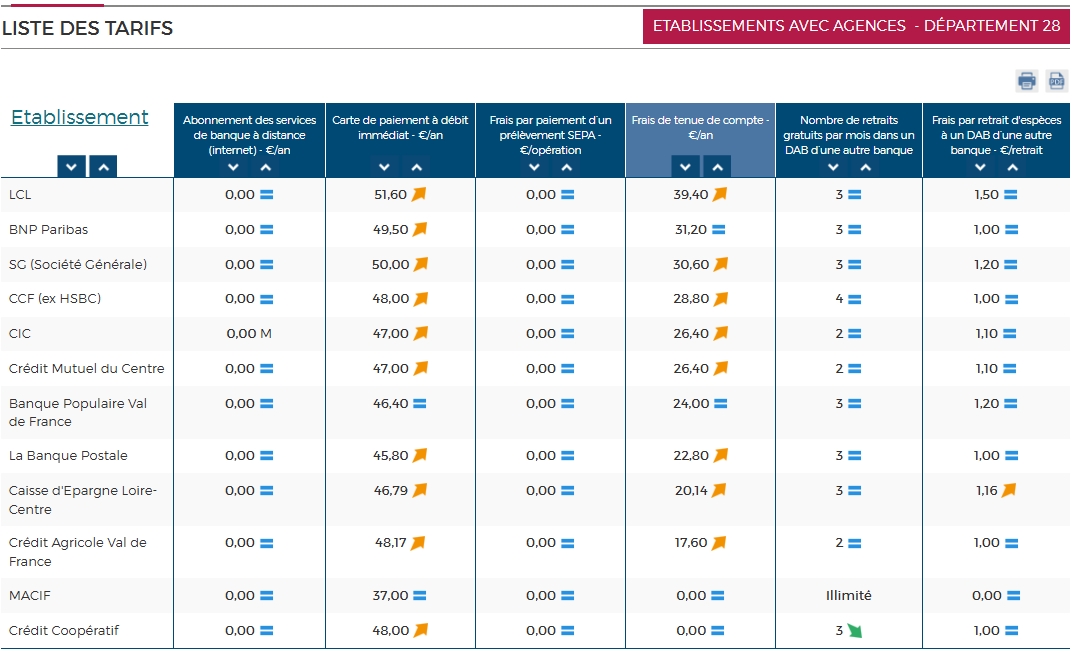Click the equal icon beside BNP Paribas 31,20
The image size is (1073, 653).
click(719, 229)
